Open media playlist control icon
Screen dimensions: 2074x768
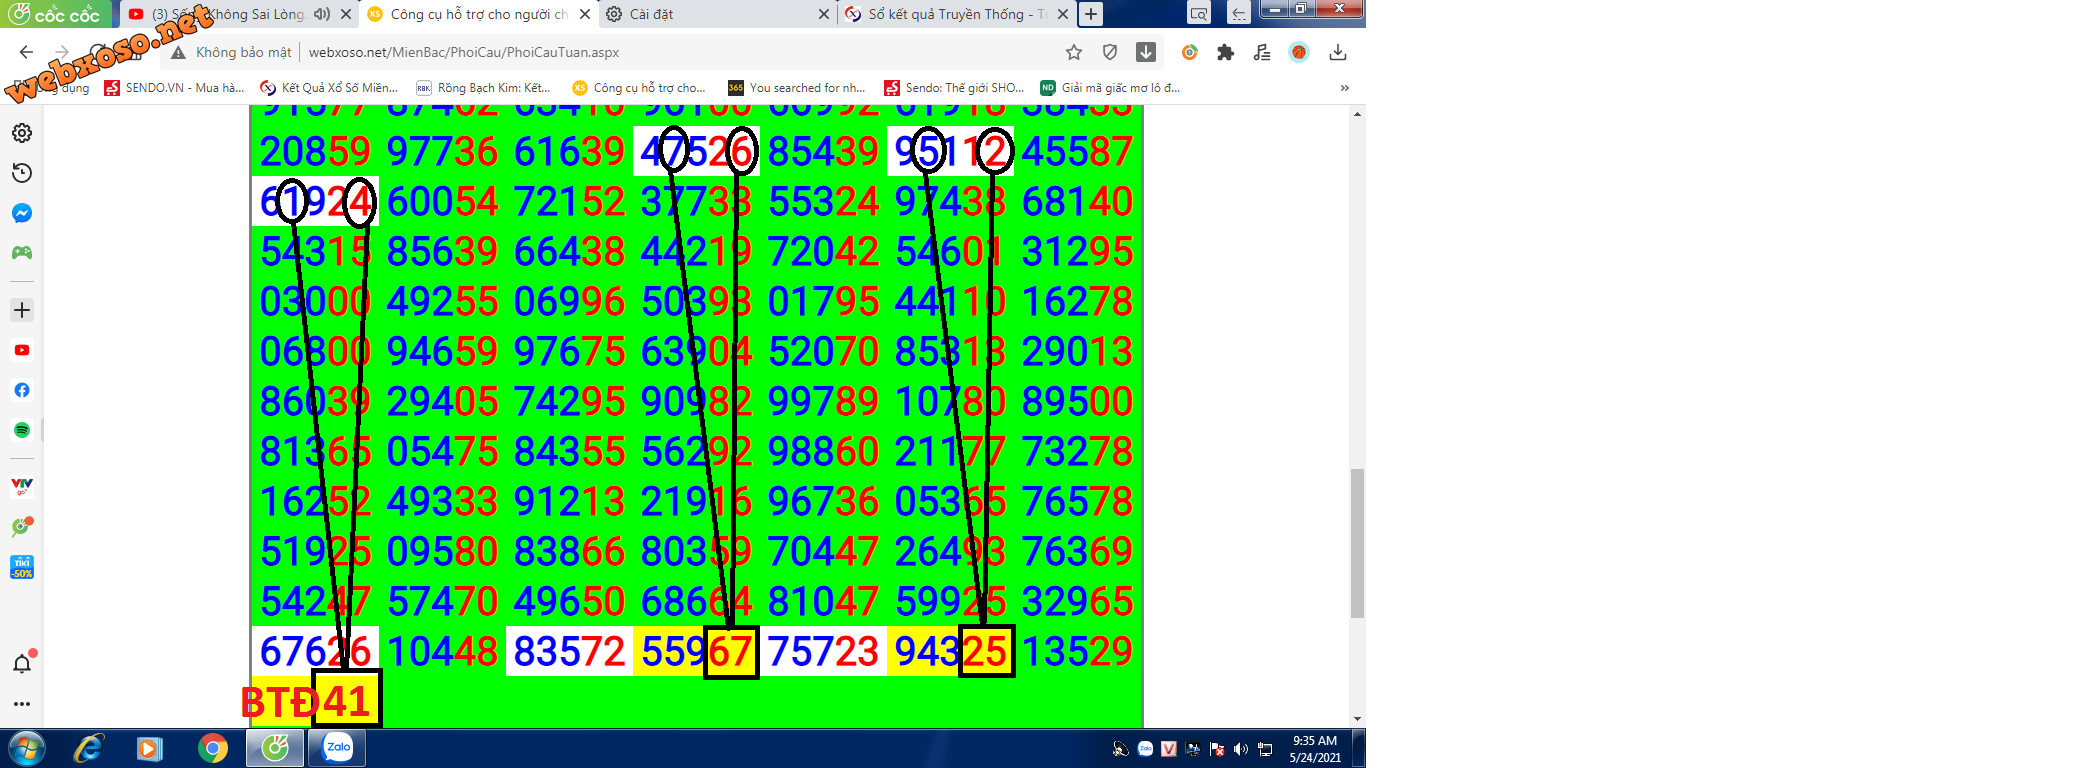pos(1262,52)
